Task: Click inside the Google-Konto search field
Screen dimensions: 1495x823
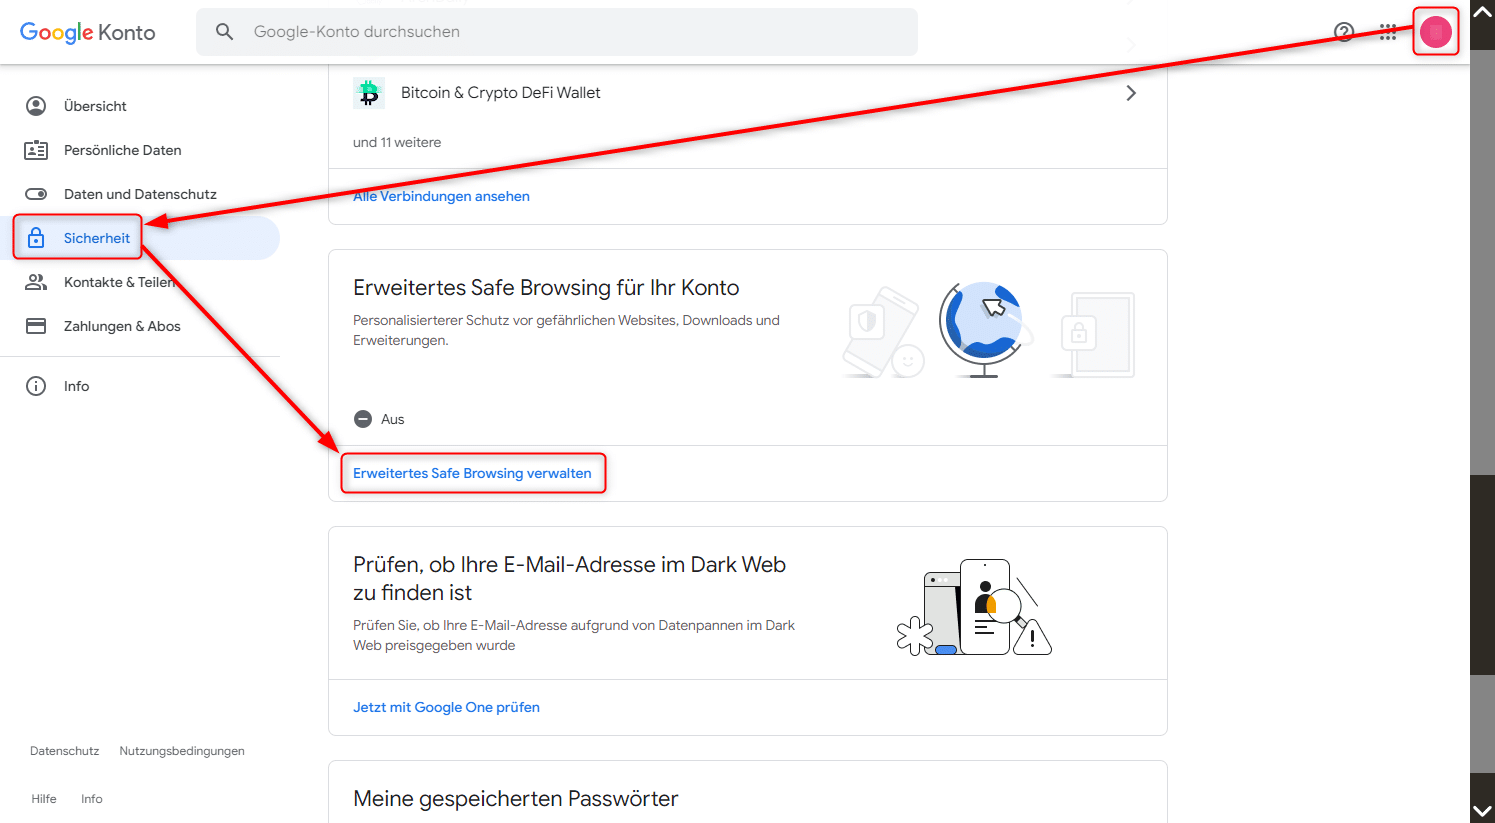Action: click(x=560, y=31)
